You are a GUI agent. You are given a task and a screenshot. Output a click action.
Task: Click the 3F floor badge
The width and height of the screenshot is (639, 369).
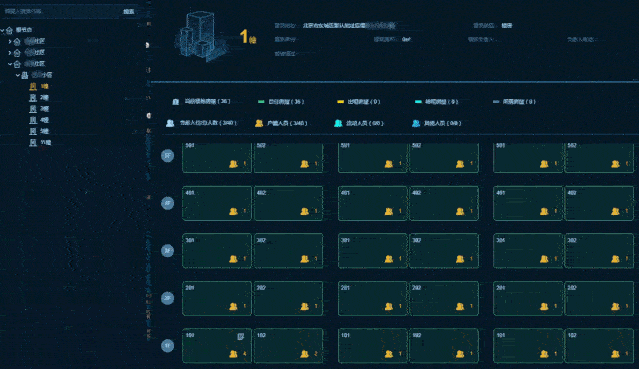click(167, 250)
